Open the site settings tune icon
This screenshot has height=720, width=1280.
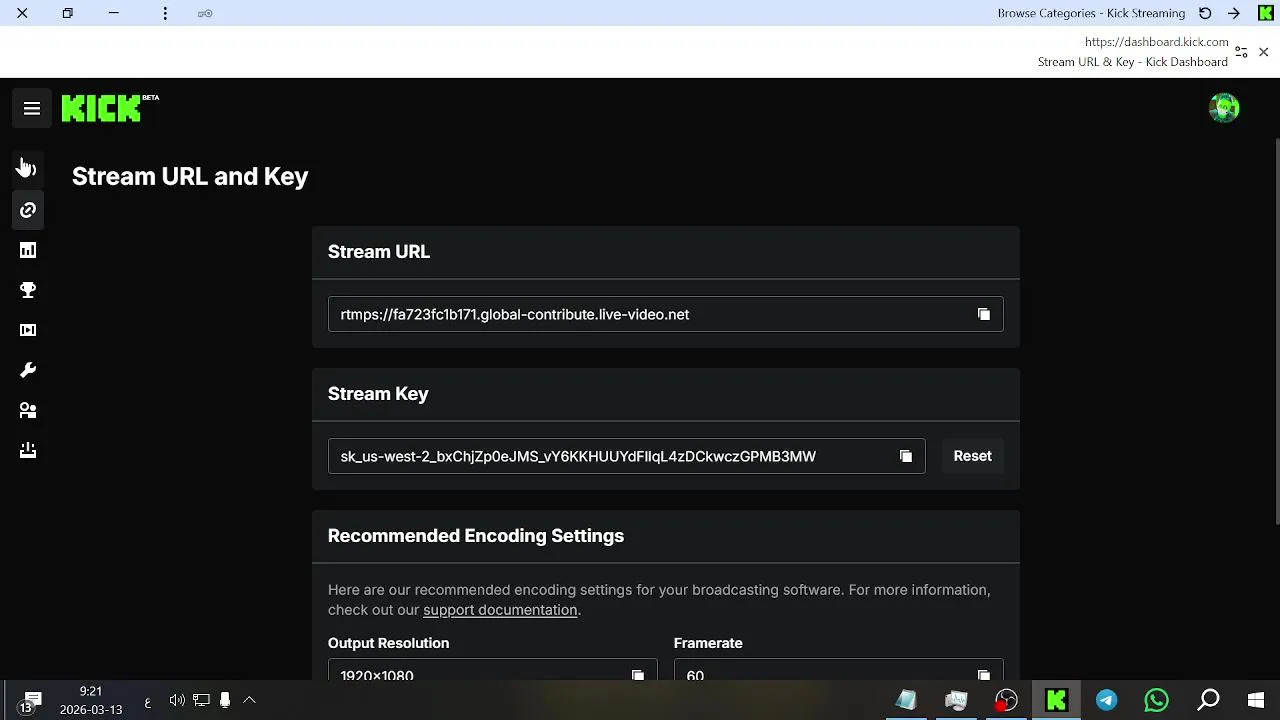(x=1241, y=52)
